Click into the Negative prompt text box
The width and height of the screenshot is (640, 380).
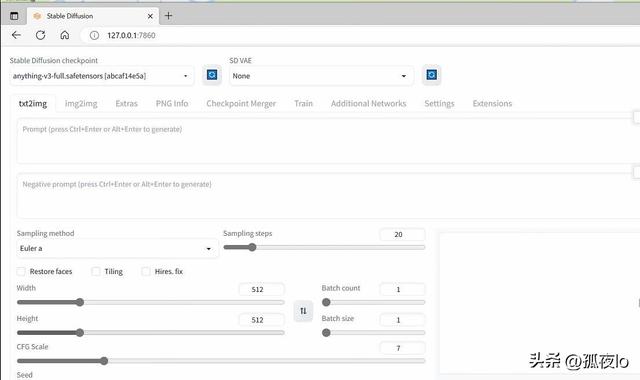click(327, 196)
